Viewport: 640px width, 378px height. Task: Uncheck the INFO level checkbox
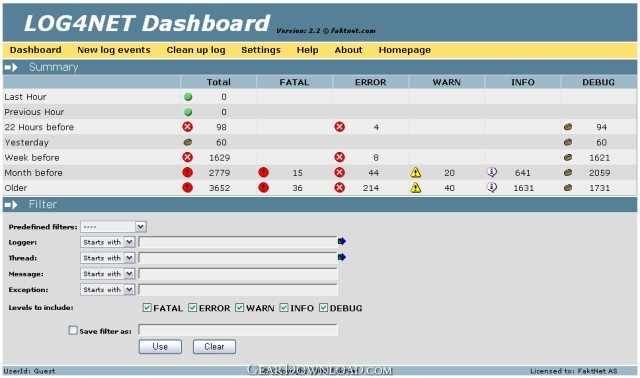coord(284,307)
